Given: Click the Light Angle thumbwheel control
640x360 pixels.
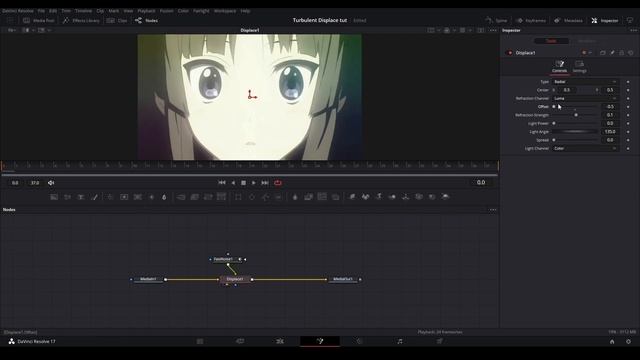Looking at the screenshot, I should click(576, 132).
